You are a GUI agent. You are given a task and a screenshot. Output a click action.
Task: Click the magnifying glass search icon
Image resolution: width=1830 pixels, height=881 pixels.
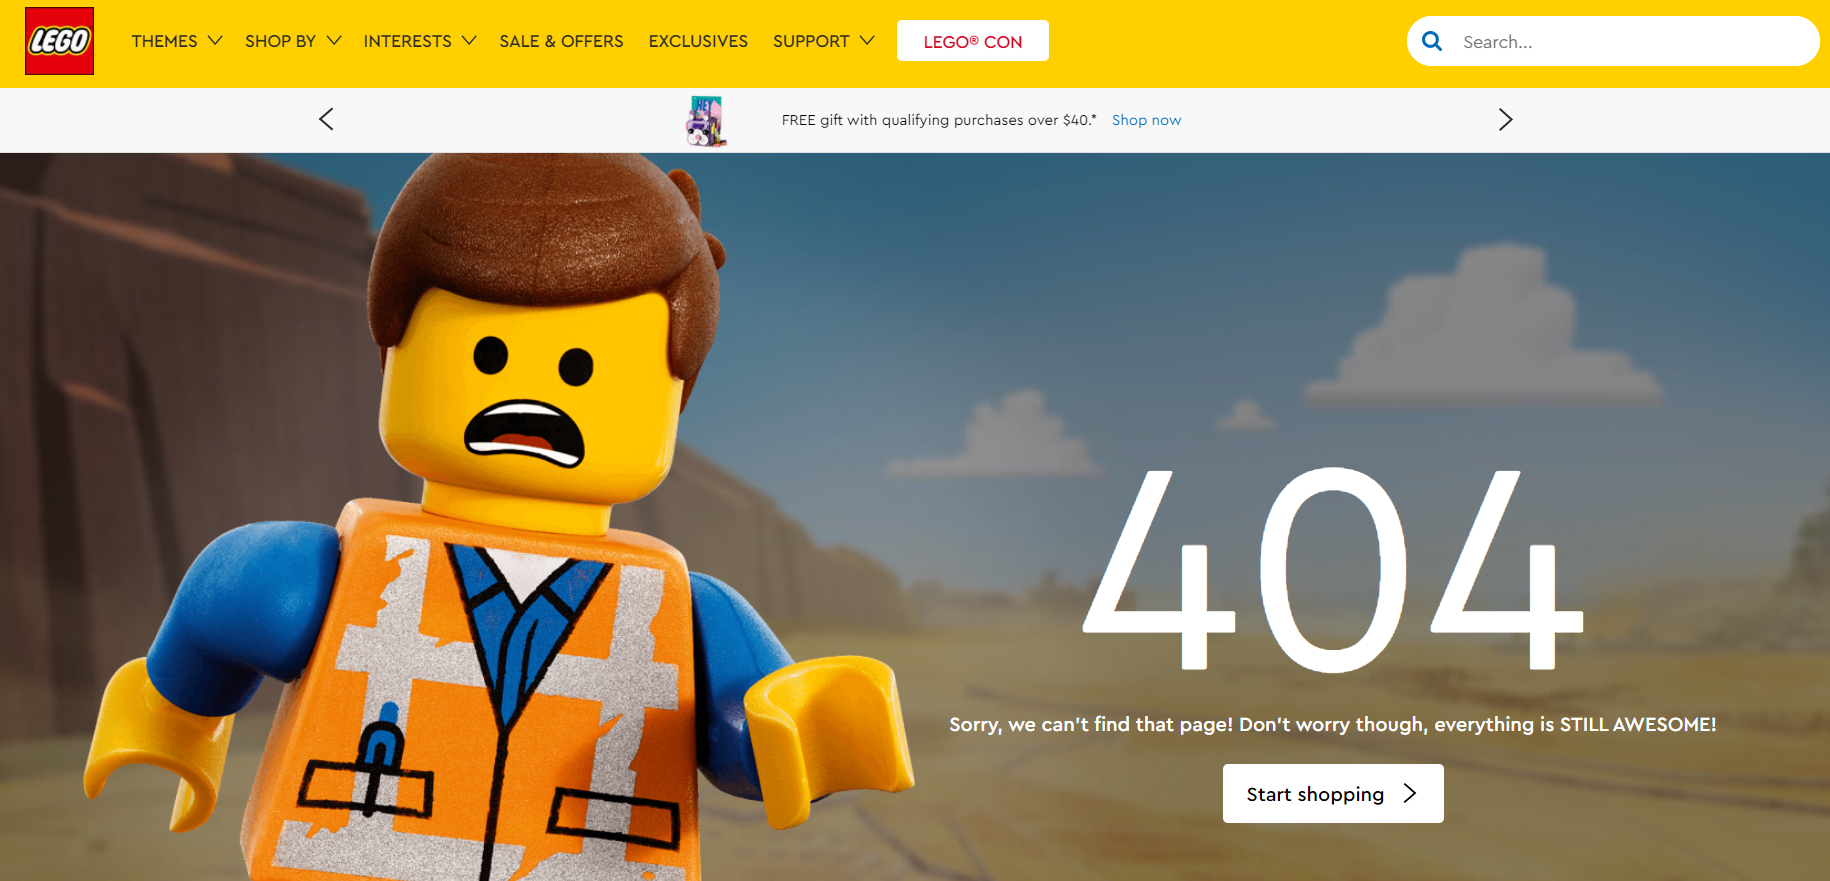[x=1432, y=41]
